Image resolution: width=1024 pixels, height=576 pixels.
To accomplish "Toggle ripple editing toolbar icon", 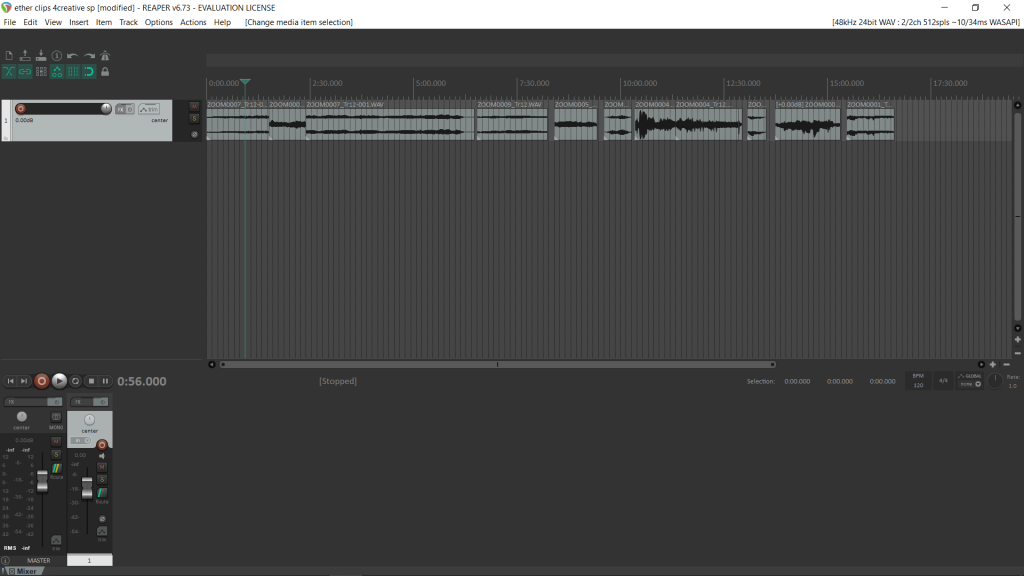I will coord(40,72).
